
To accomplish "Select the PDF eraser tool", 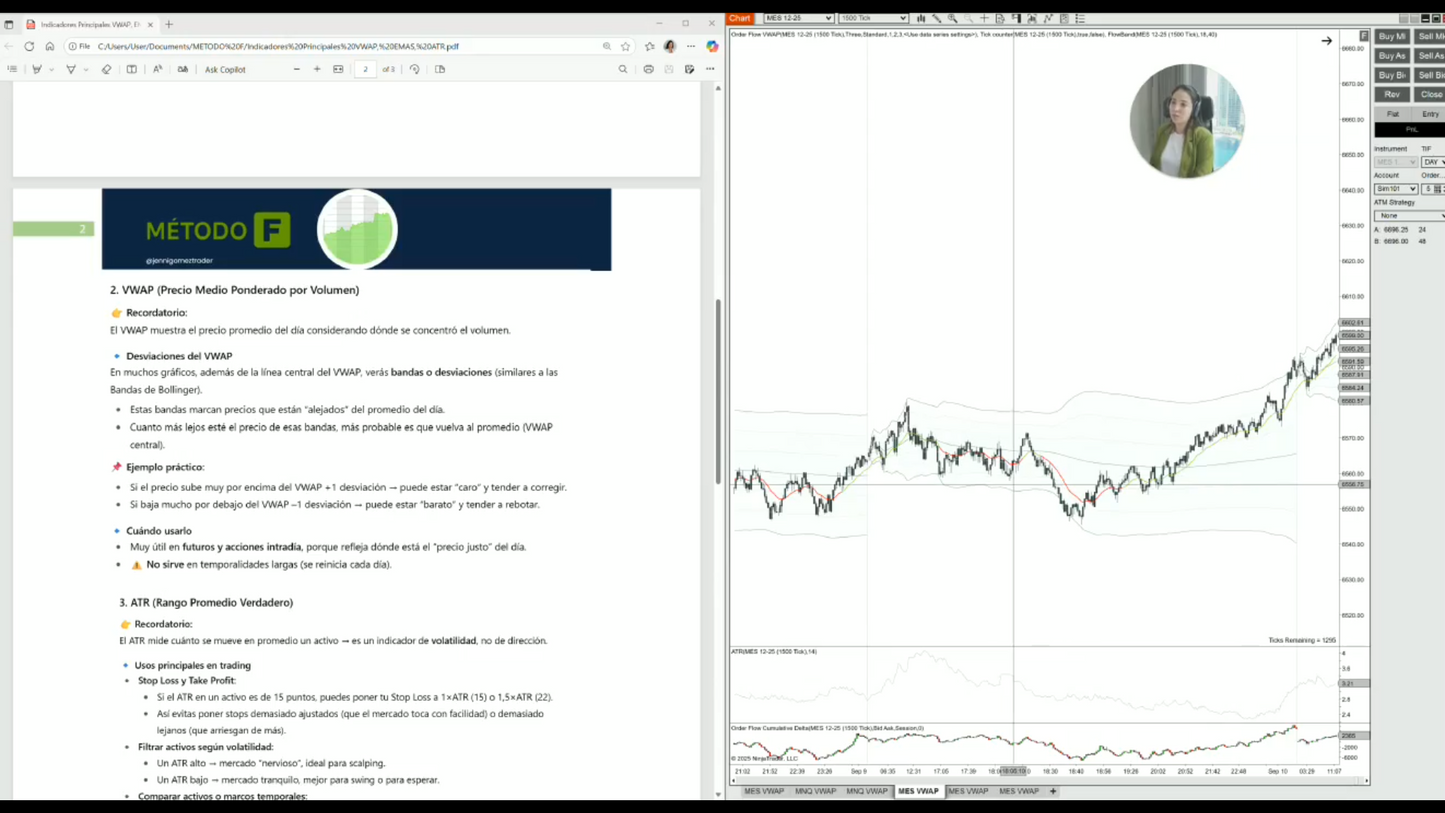I will click(106, 69).
